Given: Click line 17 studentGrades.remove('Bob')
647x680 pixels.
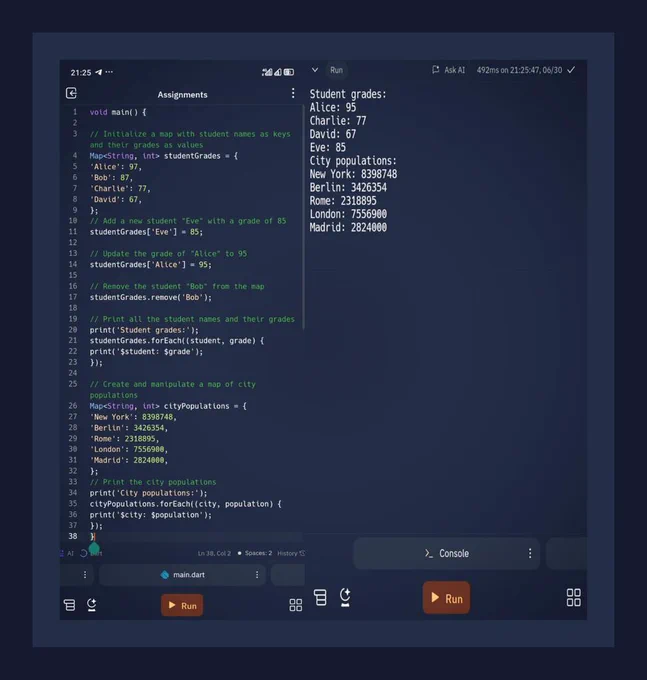Looking at the screenshot, I should pyautogui.click(x=150, y=297).
